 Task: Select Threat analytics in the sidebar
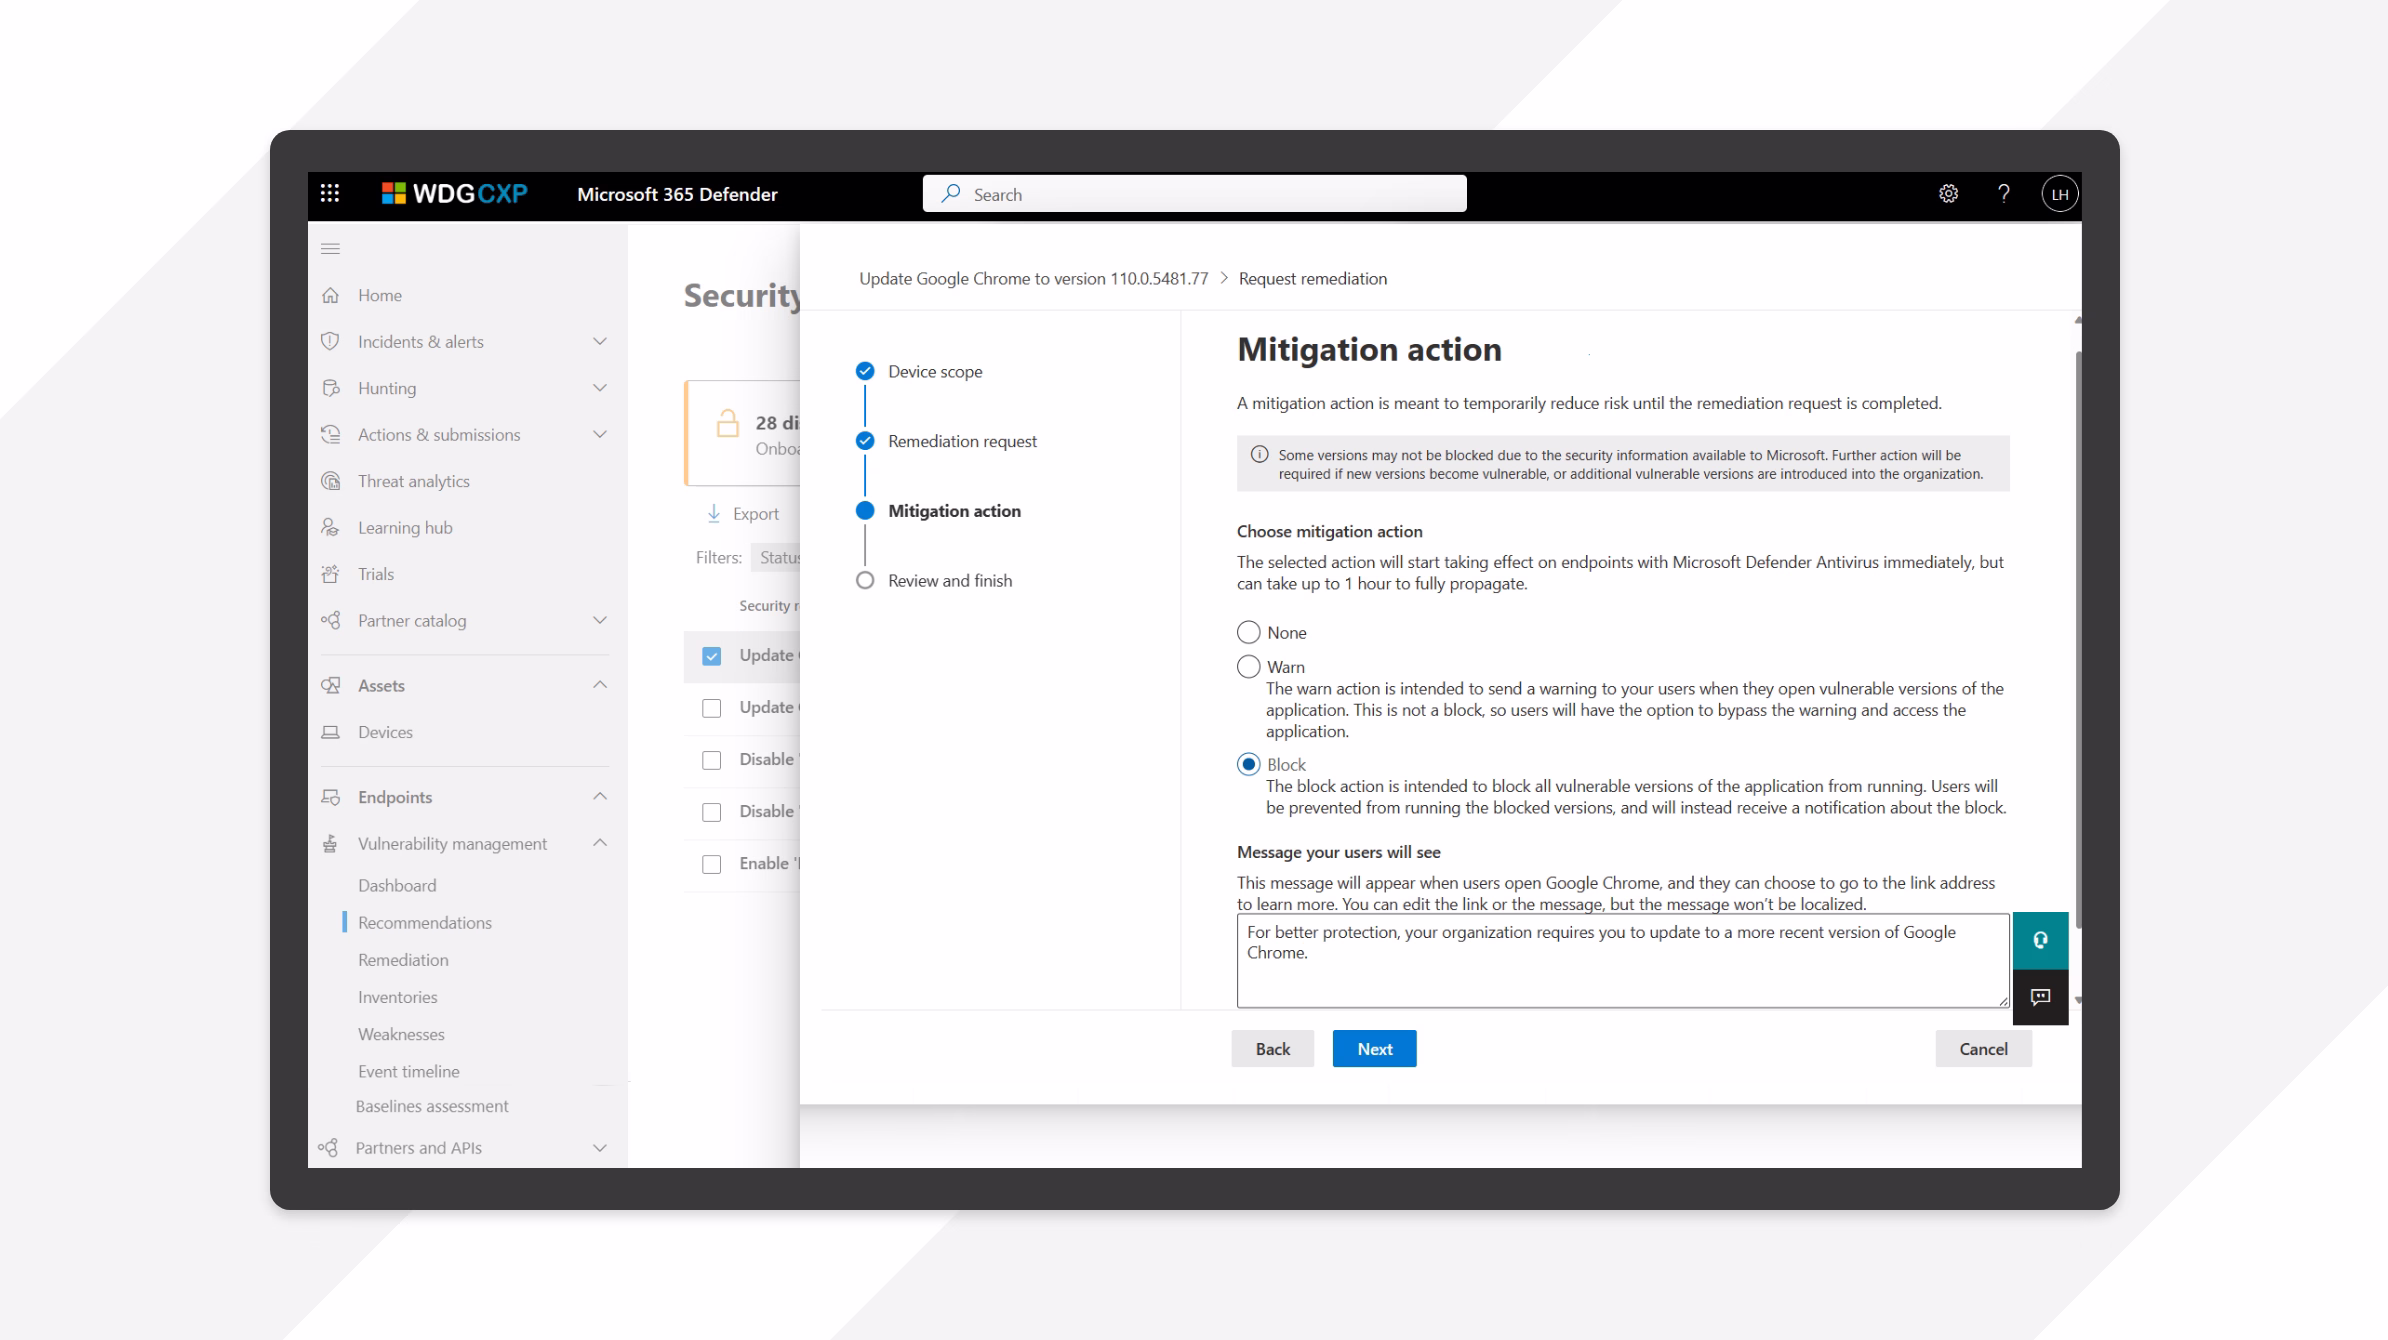coord(414,480)
